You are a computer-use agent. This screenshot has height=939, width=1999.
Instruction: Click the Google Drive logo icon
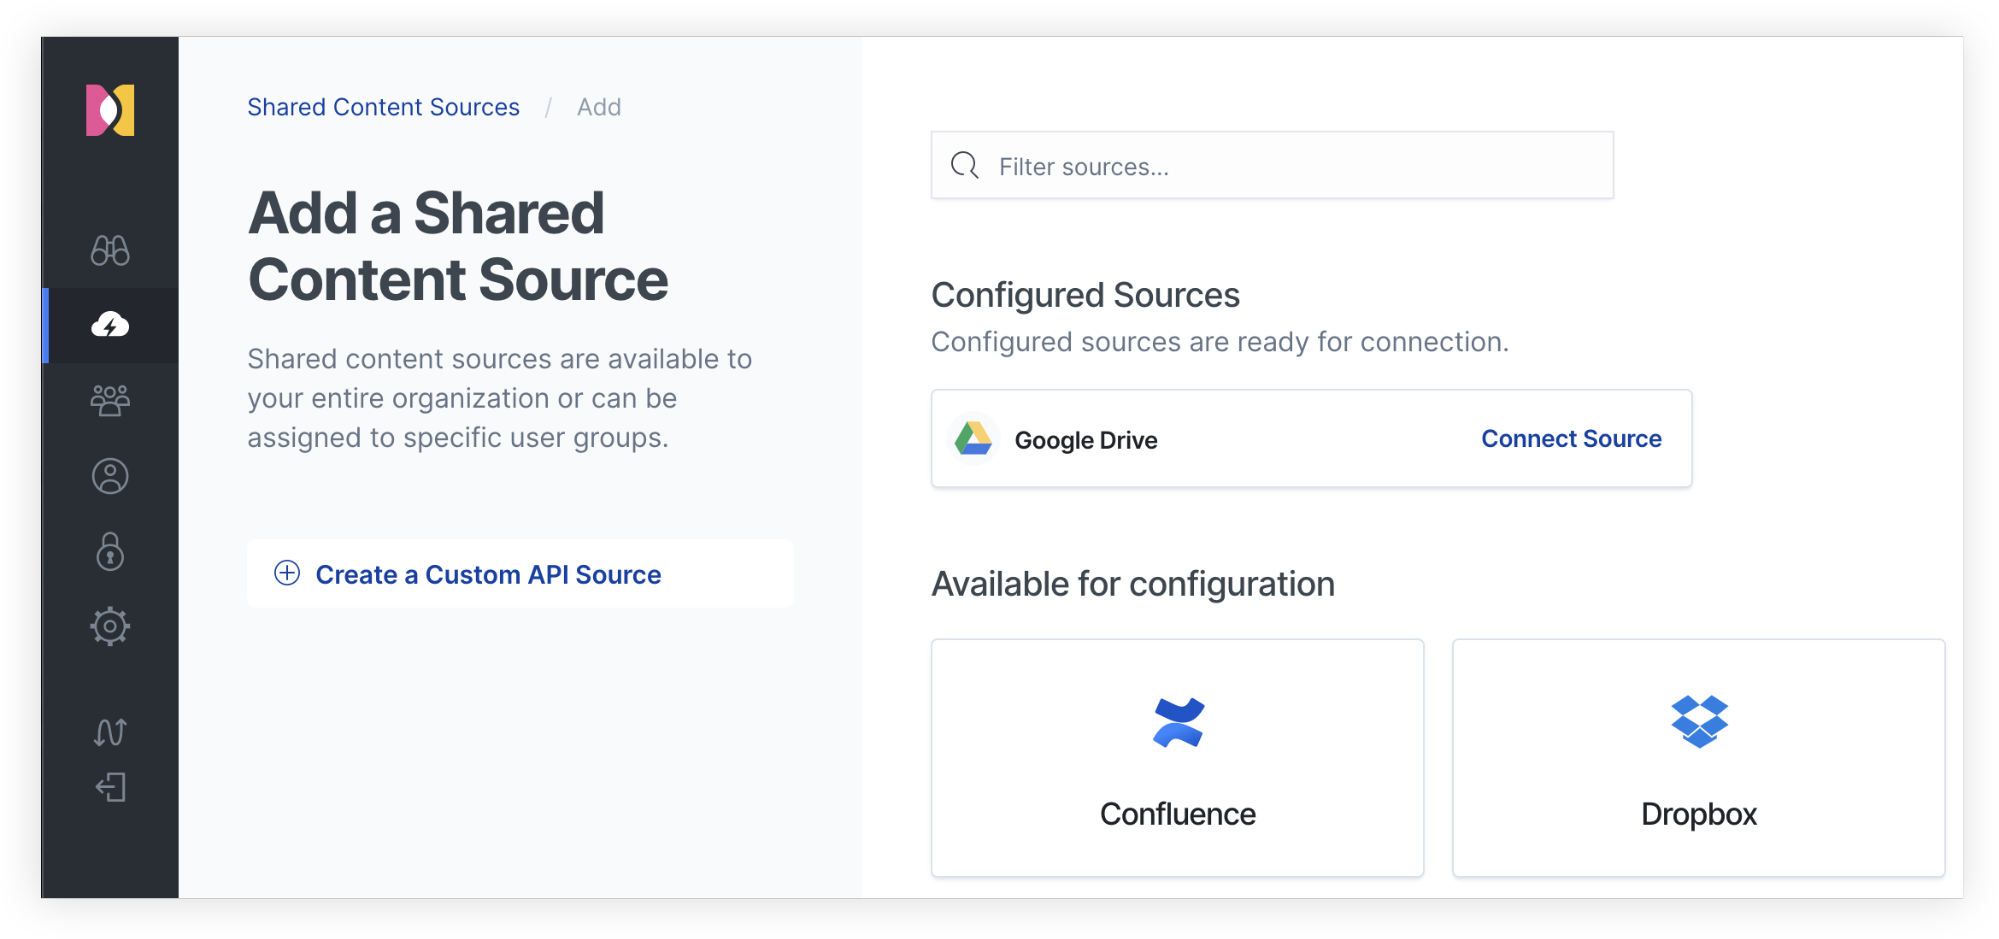point(973,439)
